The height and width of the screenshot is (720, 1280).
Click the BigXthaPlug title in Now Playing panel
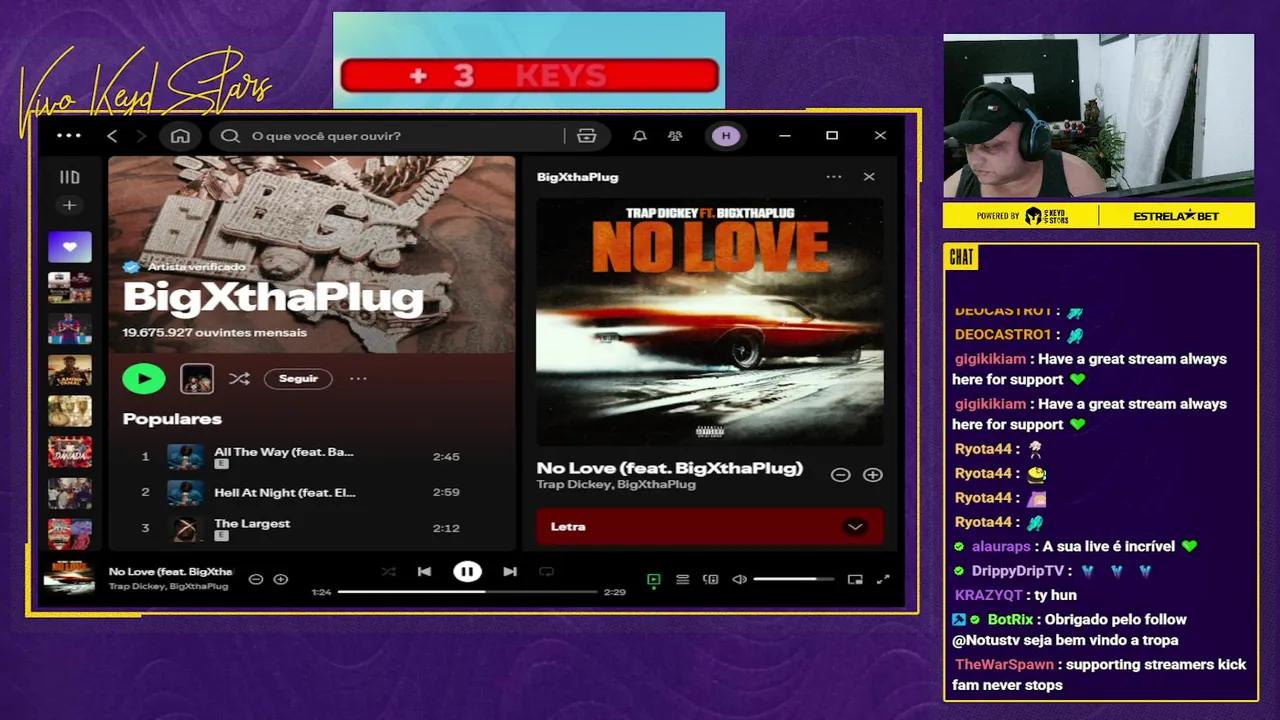(x=577, y=177)
